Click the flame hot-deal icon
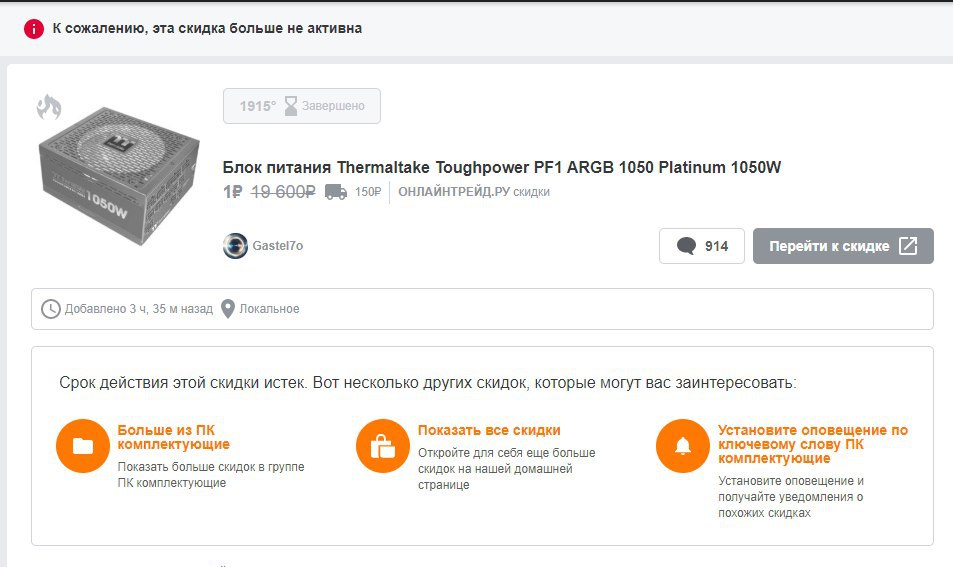The width and height of the screenshot is (953, 567). (x=49, y=107)
